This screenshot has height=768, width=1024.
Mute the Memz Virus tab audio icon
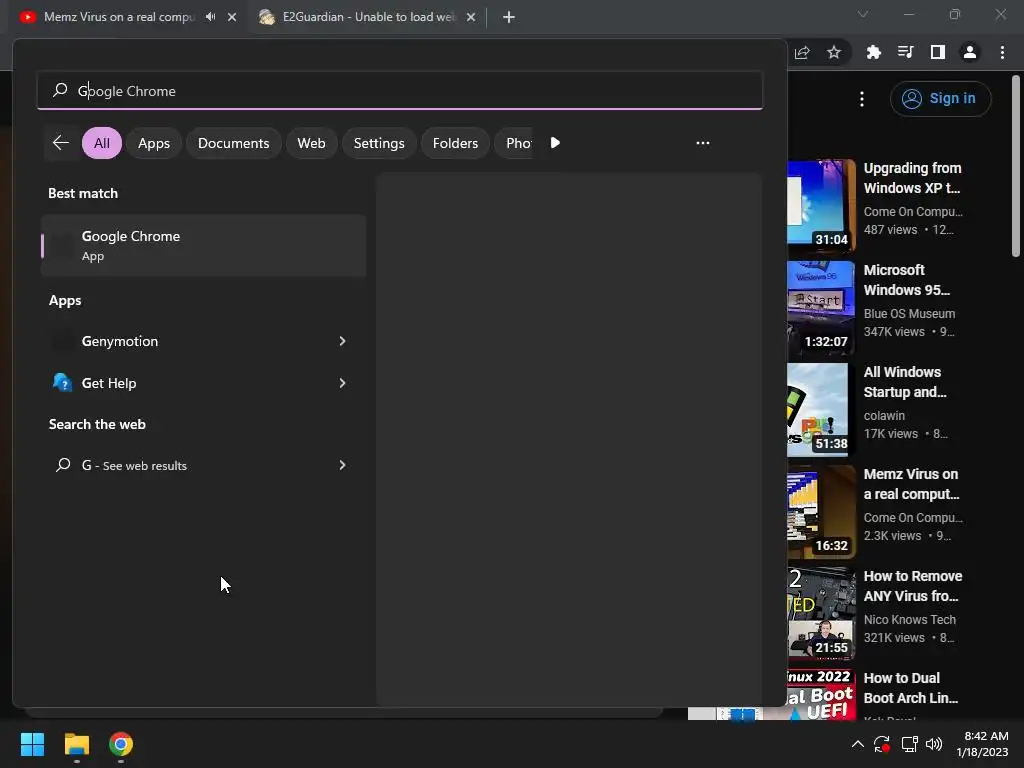(210, 17)
